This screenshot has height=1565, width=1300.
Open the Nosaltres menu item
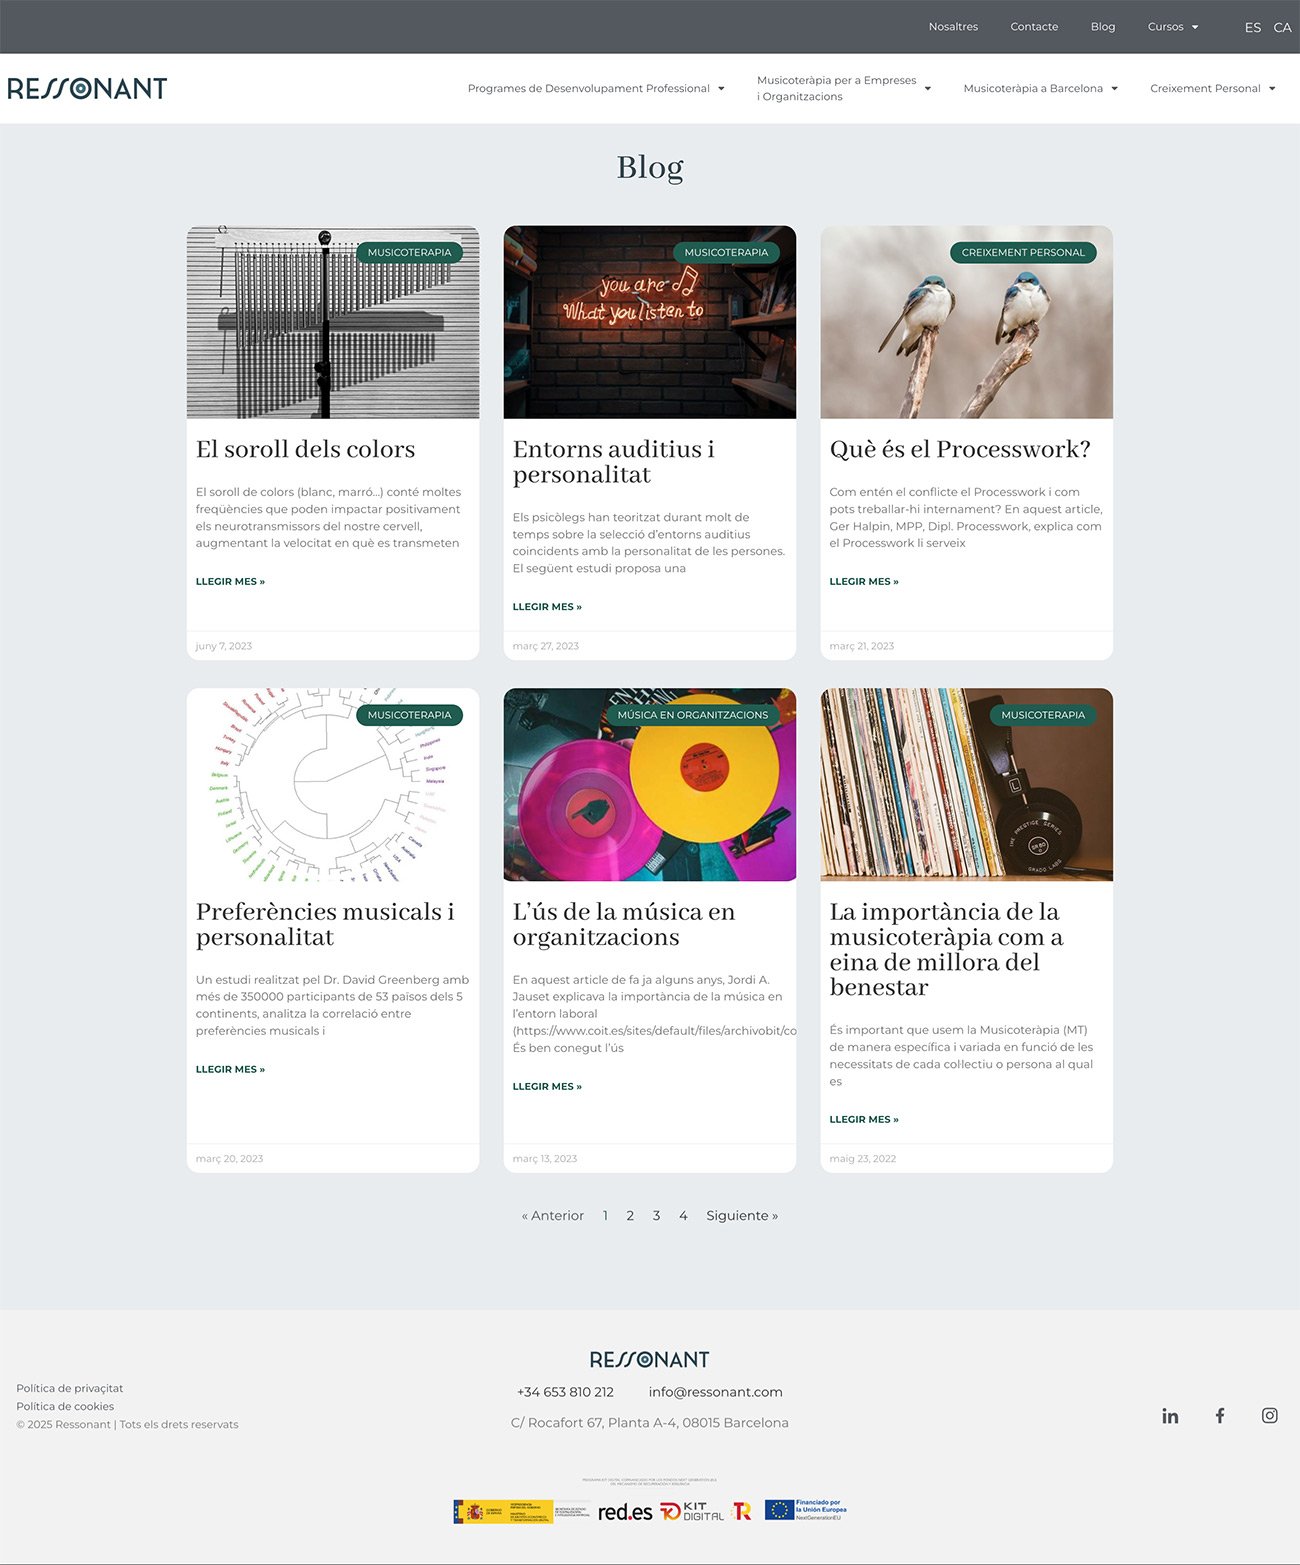(x=953, y=27)
